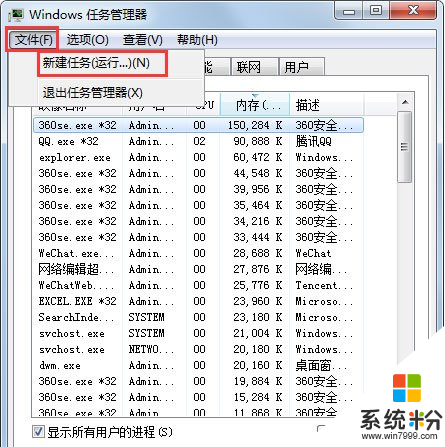The image size is (445, 447).
Task: Select the dwm.exe process row
Action: 198,365
